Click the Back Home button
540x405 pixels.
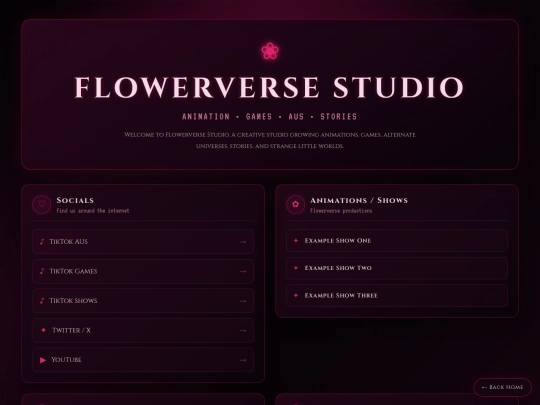[502, 387]
